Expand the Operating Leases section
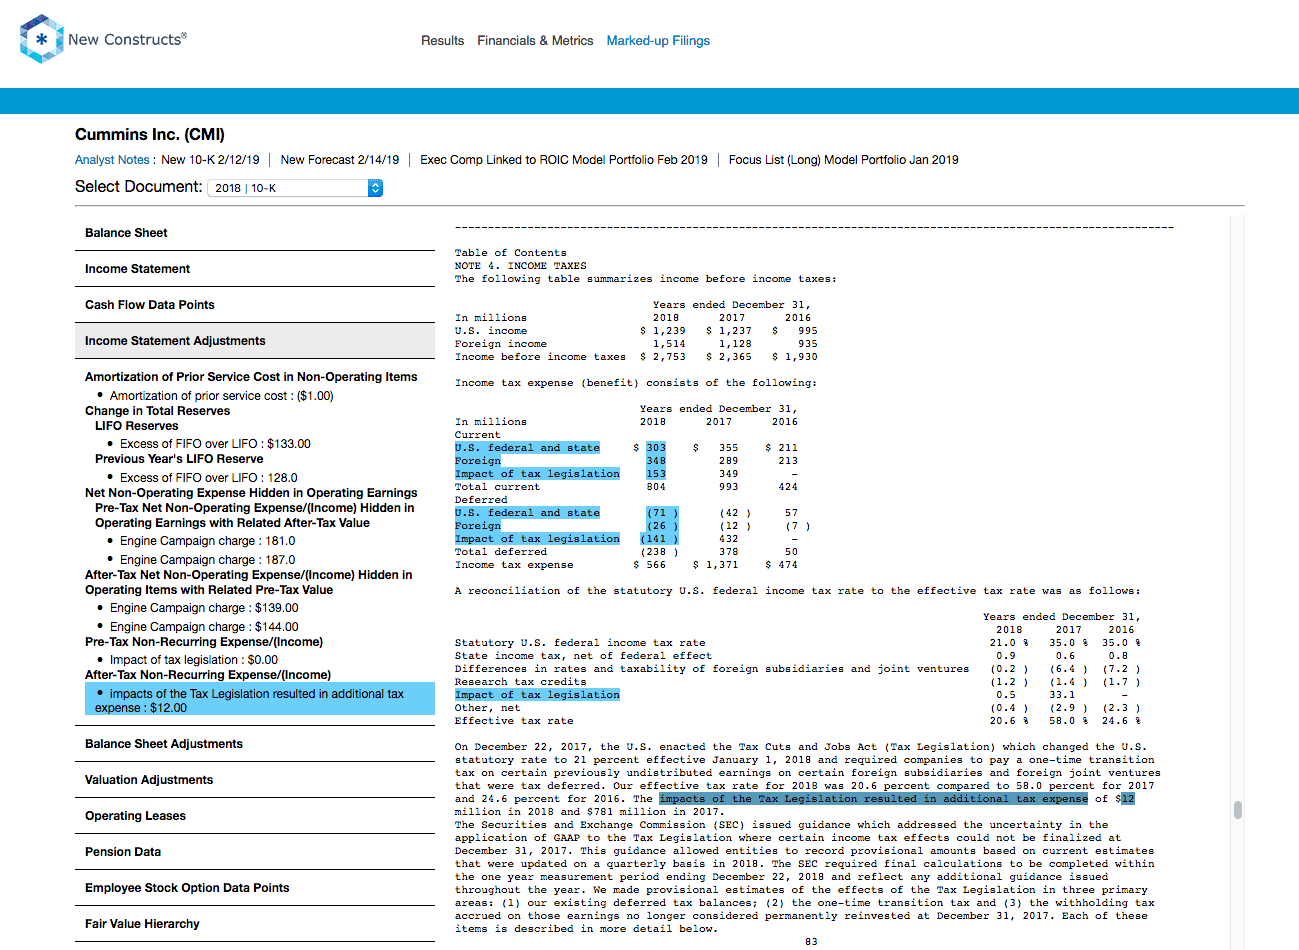1299x950 pixels. point(255,816)
